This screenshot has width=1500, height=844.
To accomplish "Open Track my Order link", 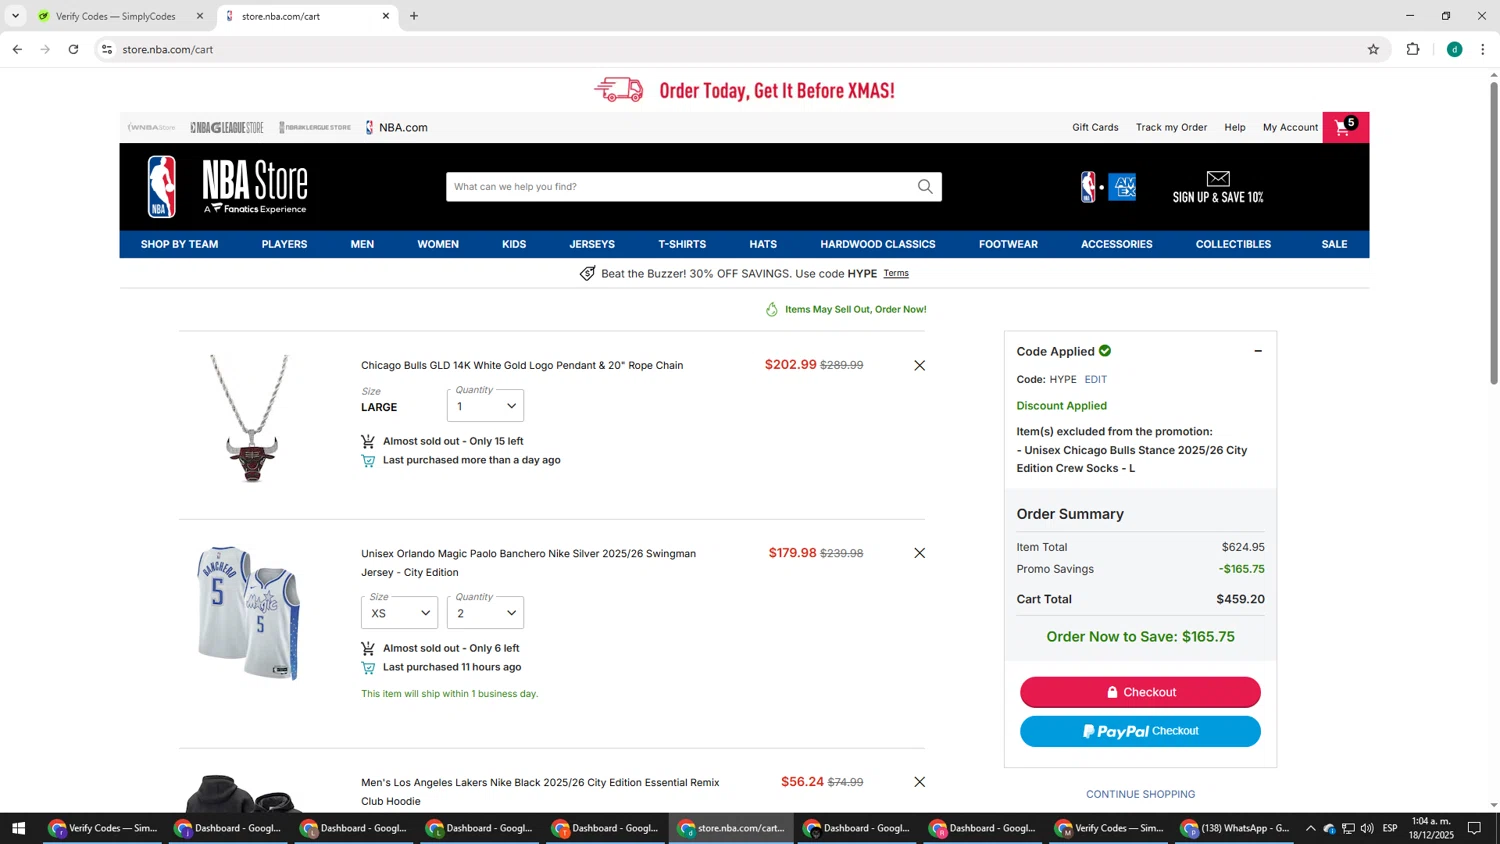I will [1171, 127].
